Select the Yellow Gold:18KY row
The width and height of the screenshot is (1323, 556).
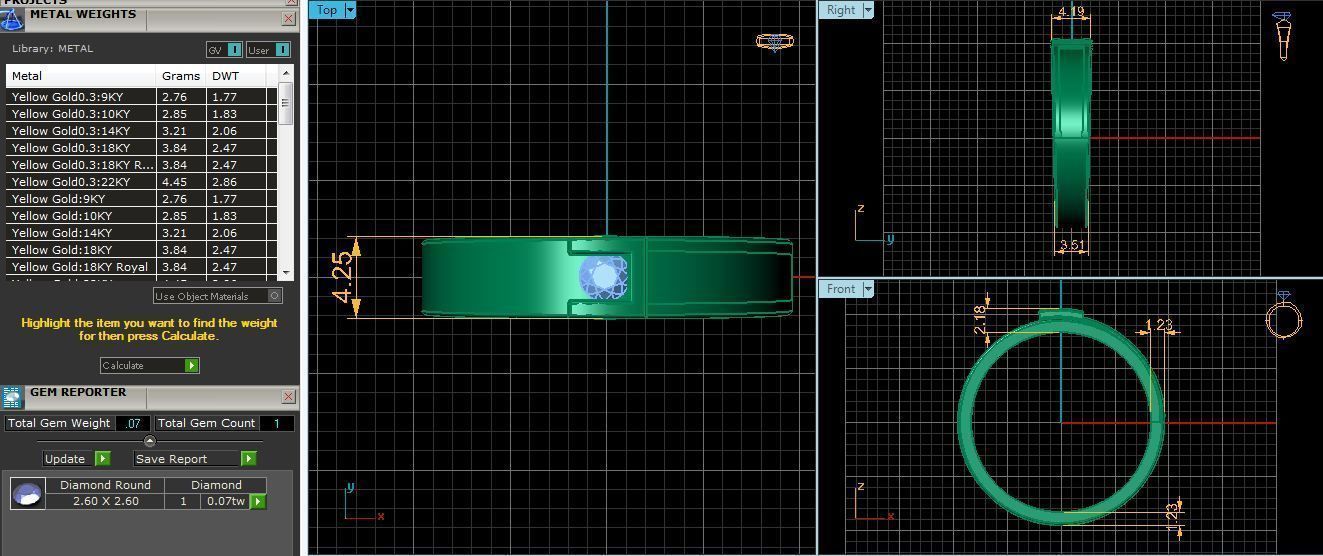coord(141,250)
